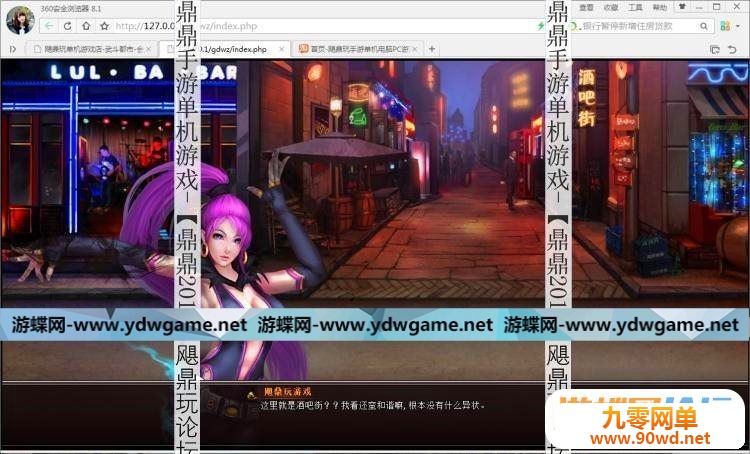Restore closed tab with undo arrow icon
750x454 pixels.
(x=732, y=49)
